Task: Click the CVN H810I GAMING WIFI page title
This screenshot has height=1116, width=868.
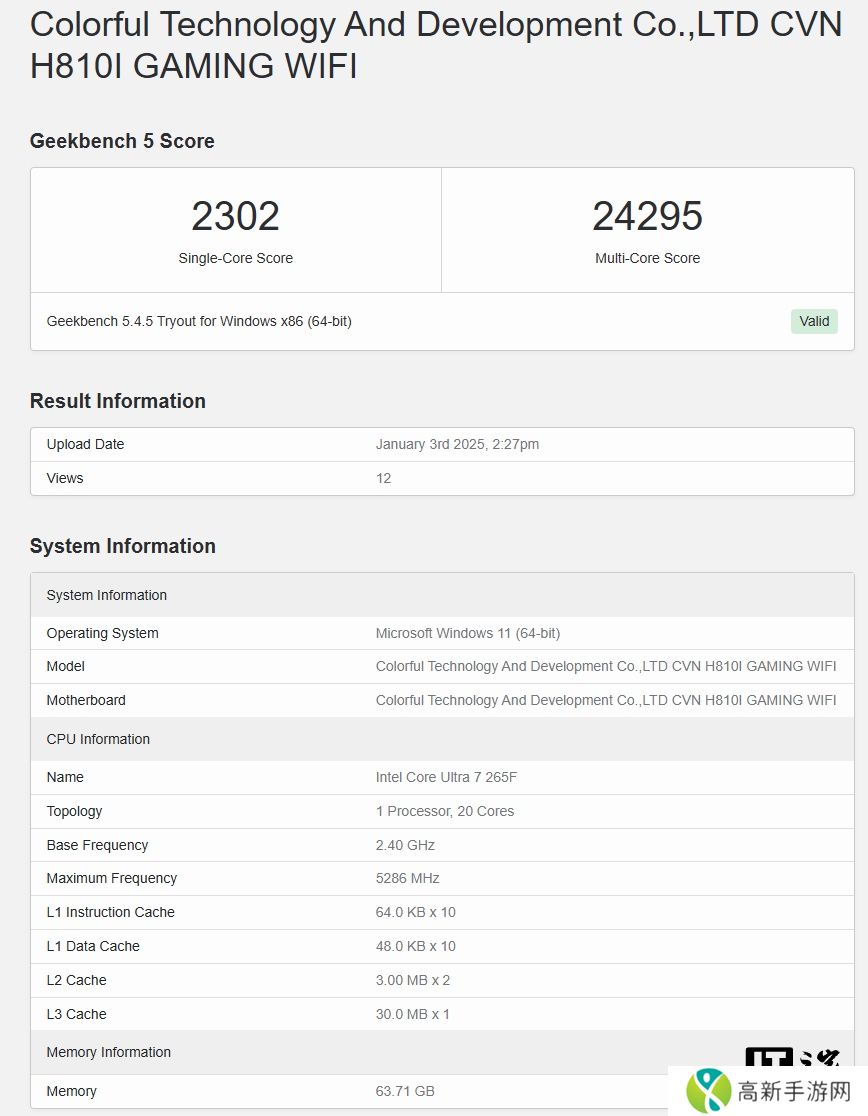Action: (436, 45)
